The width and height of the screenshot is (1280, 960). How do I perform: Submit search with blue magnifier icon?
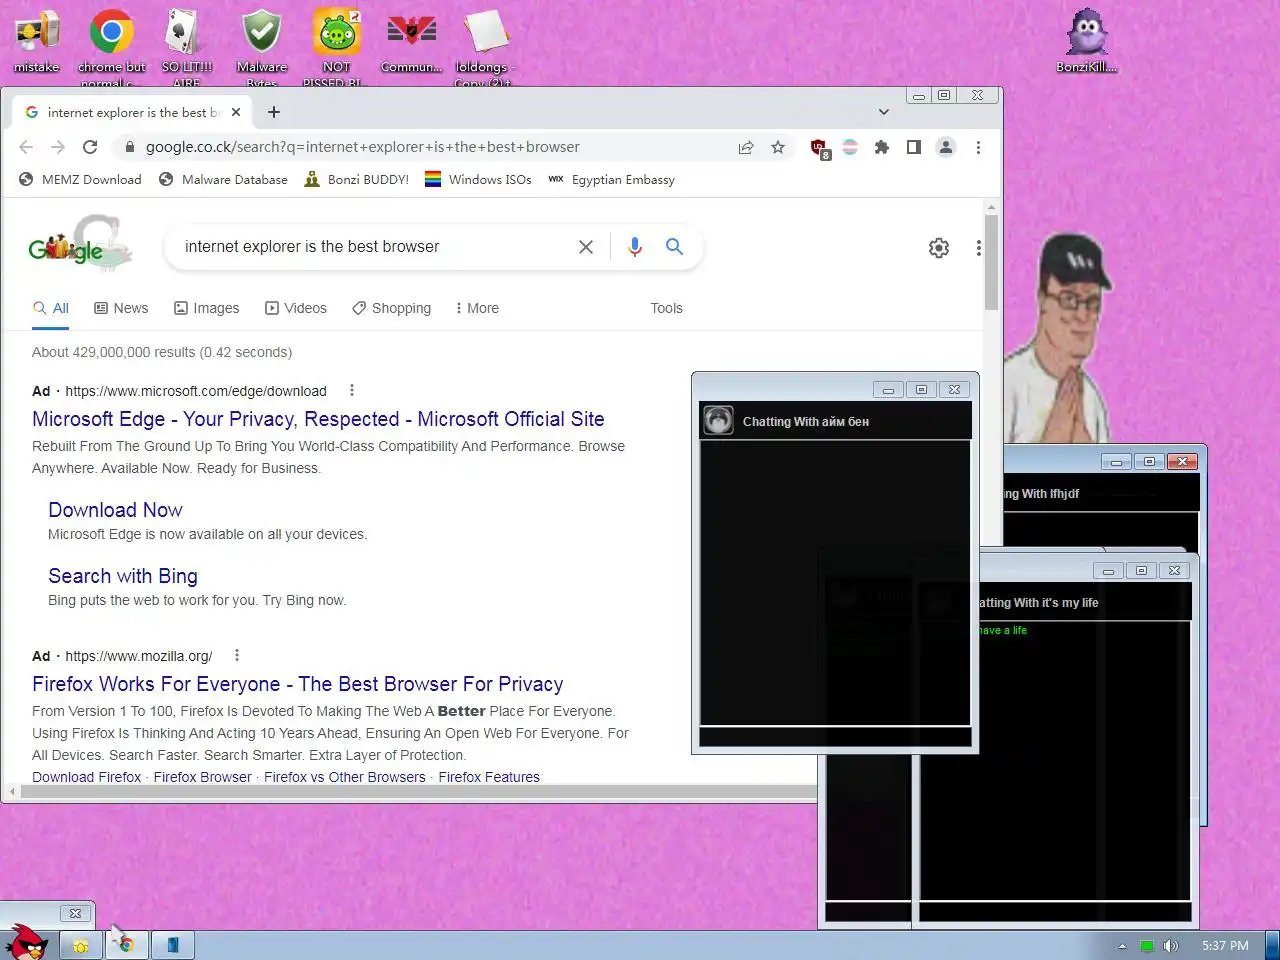point(675,246)
